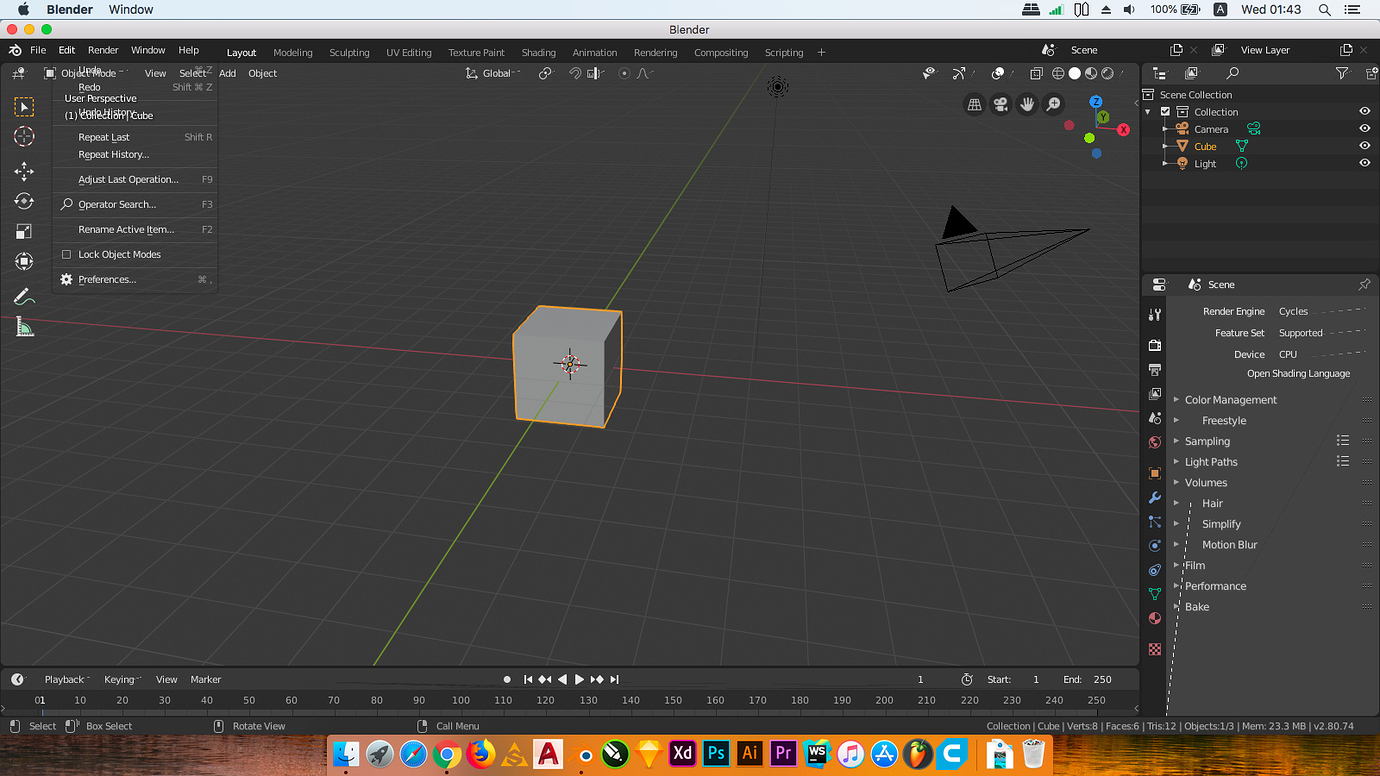Select the Select Box tool
Viewport: 1380px width, 776px height.
pyautogui.click(x=24, y=106)
